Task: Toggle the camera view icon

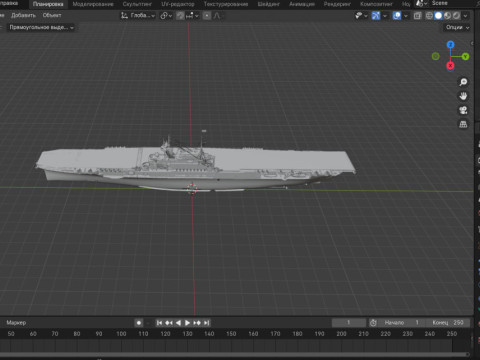Action: [x=463, y=110]
